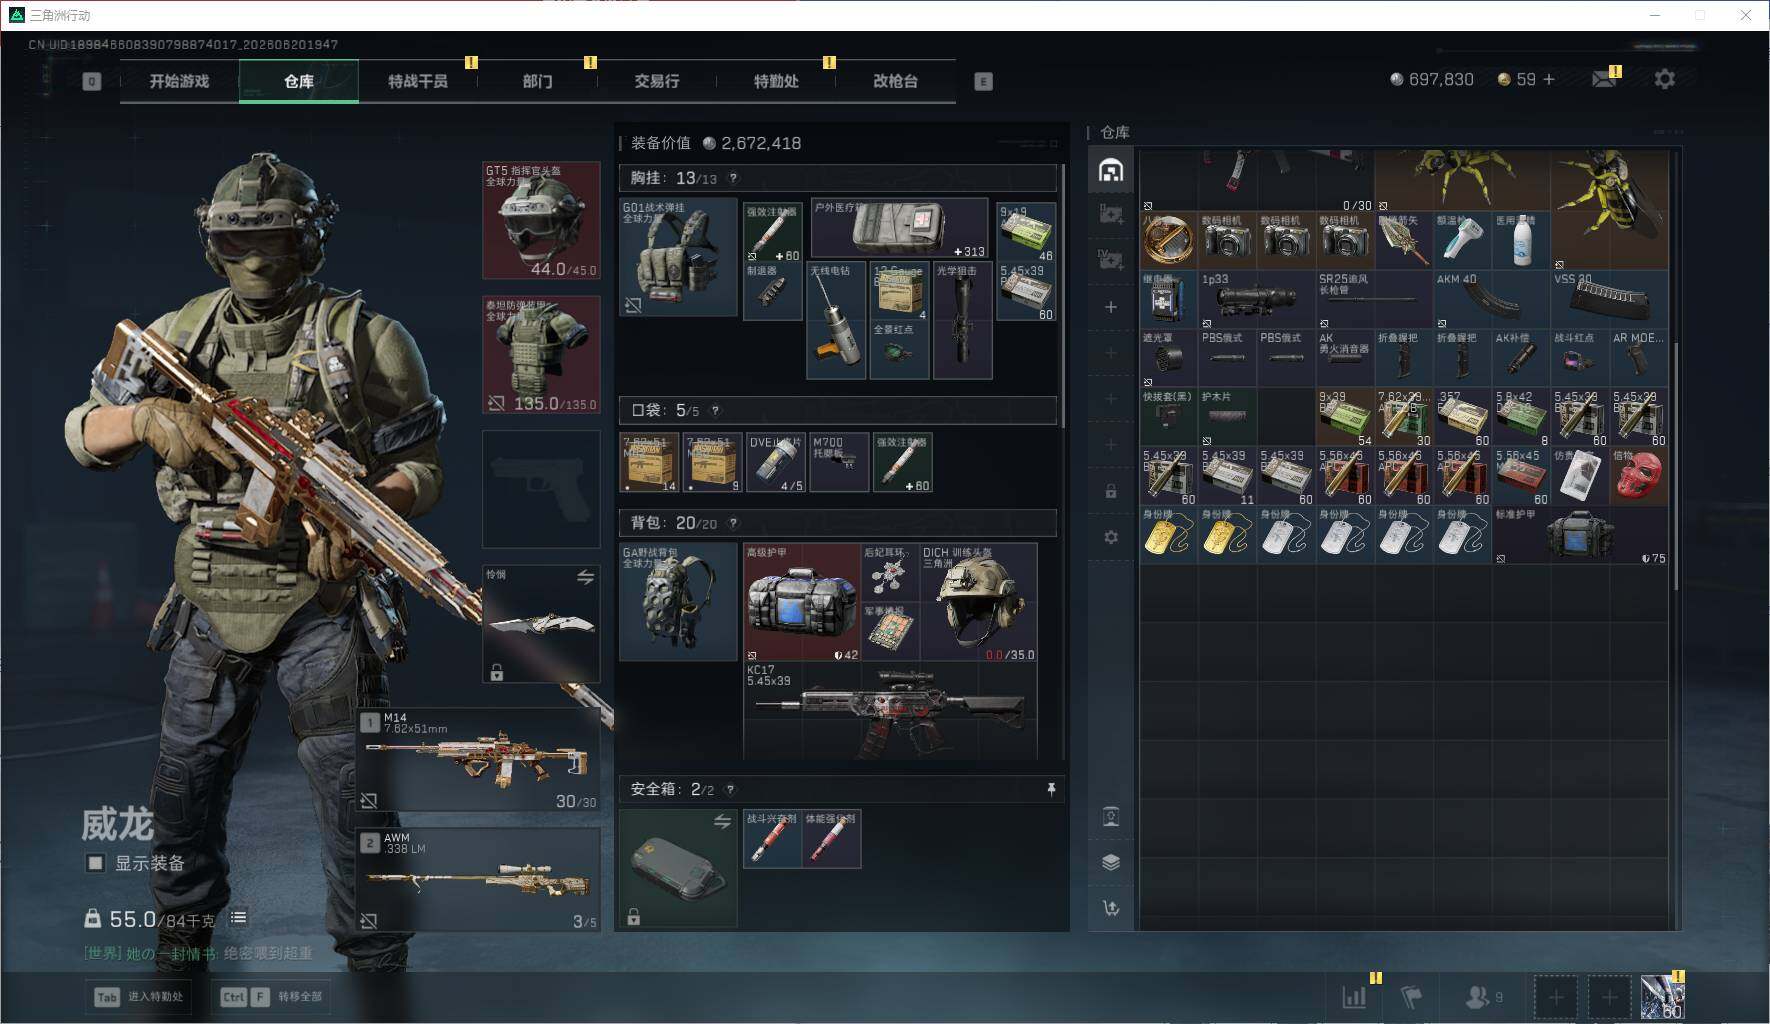1770x1024 pixels.
Task: Open the stash sidebar gear settings
Action: 1111,537
